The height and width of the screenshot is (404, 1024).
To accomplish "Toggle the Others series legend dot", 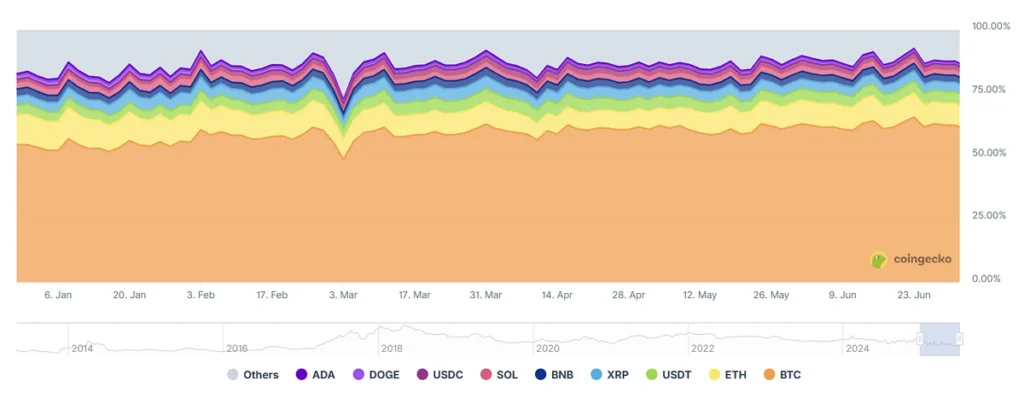I will (x=233, y=375).
